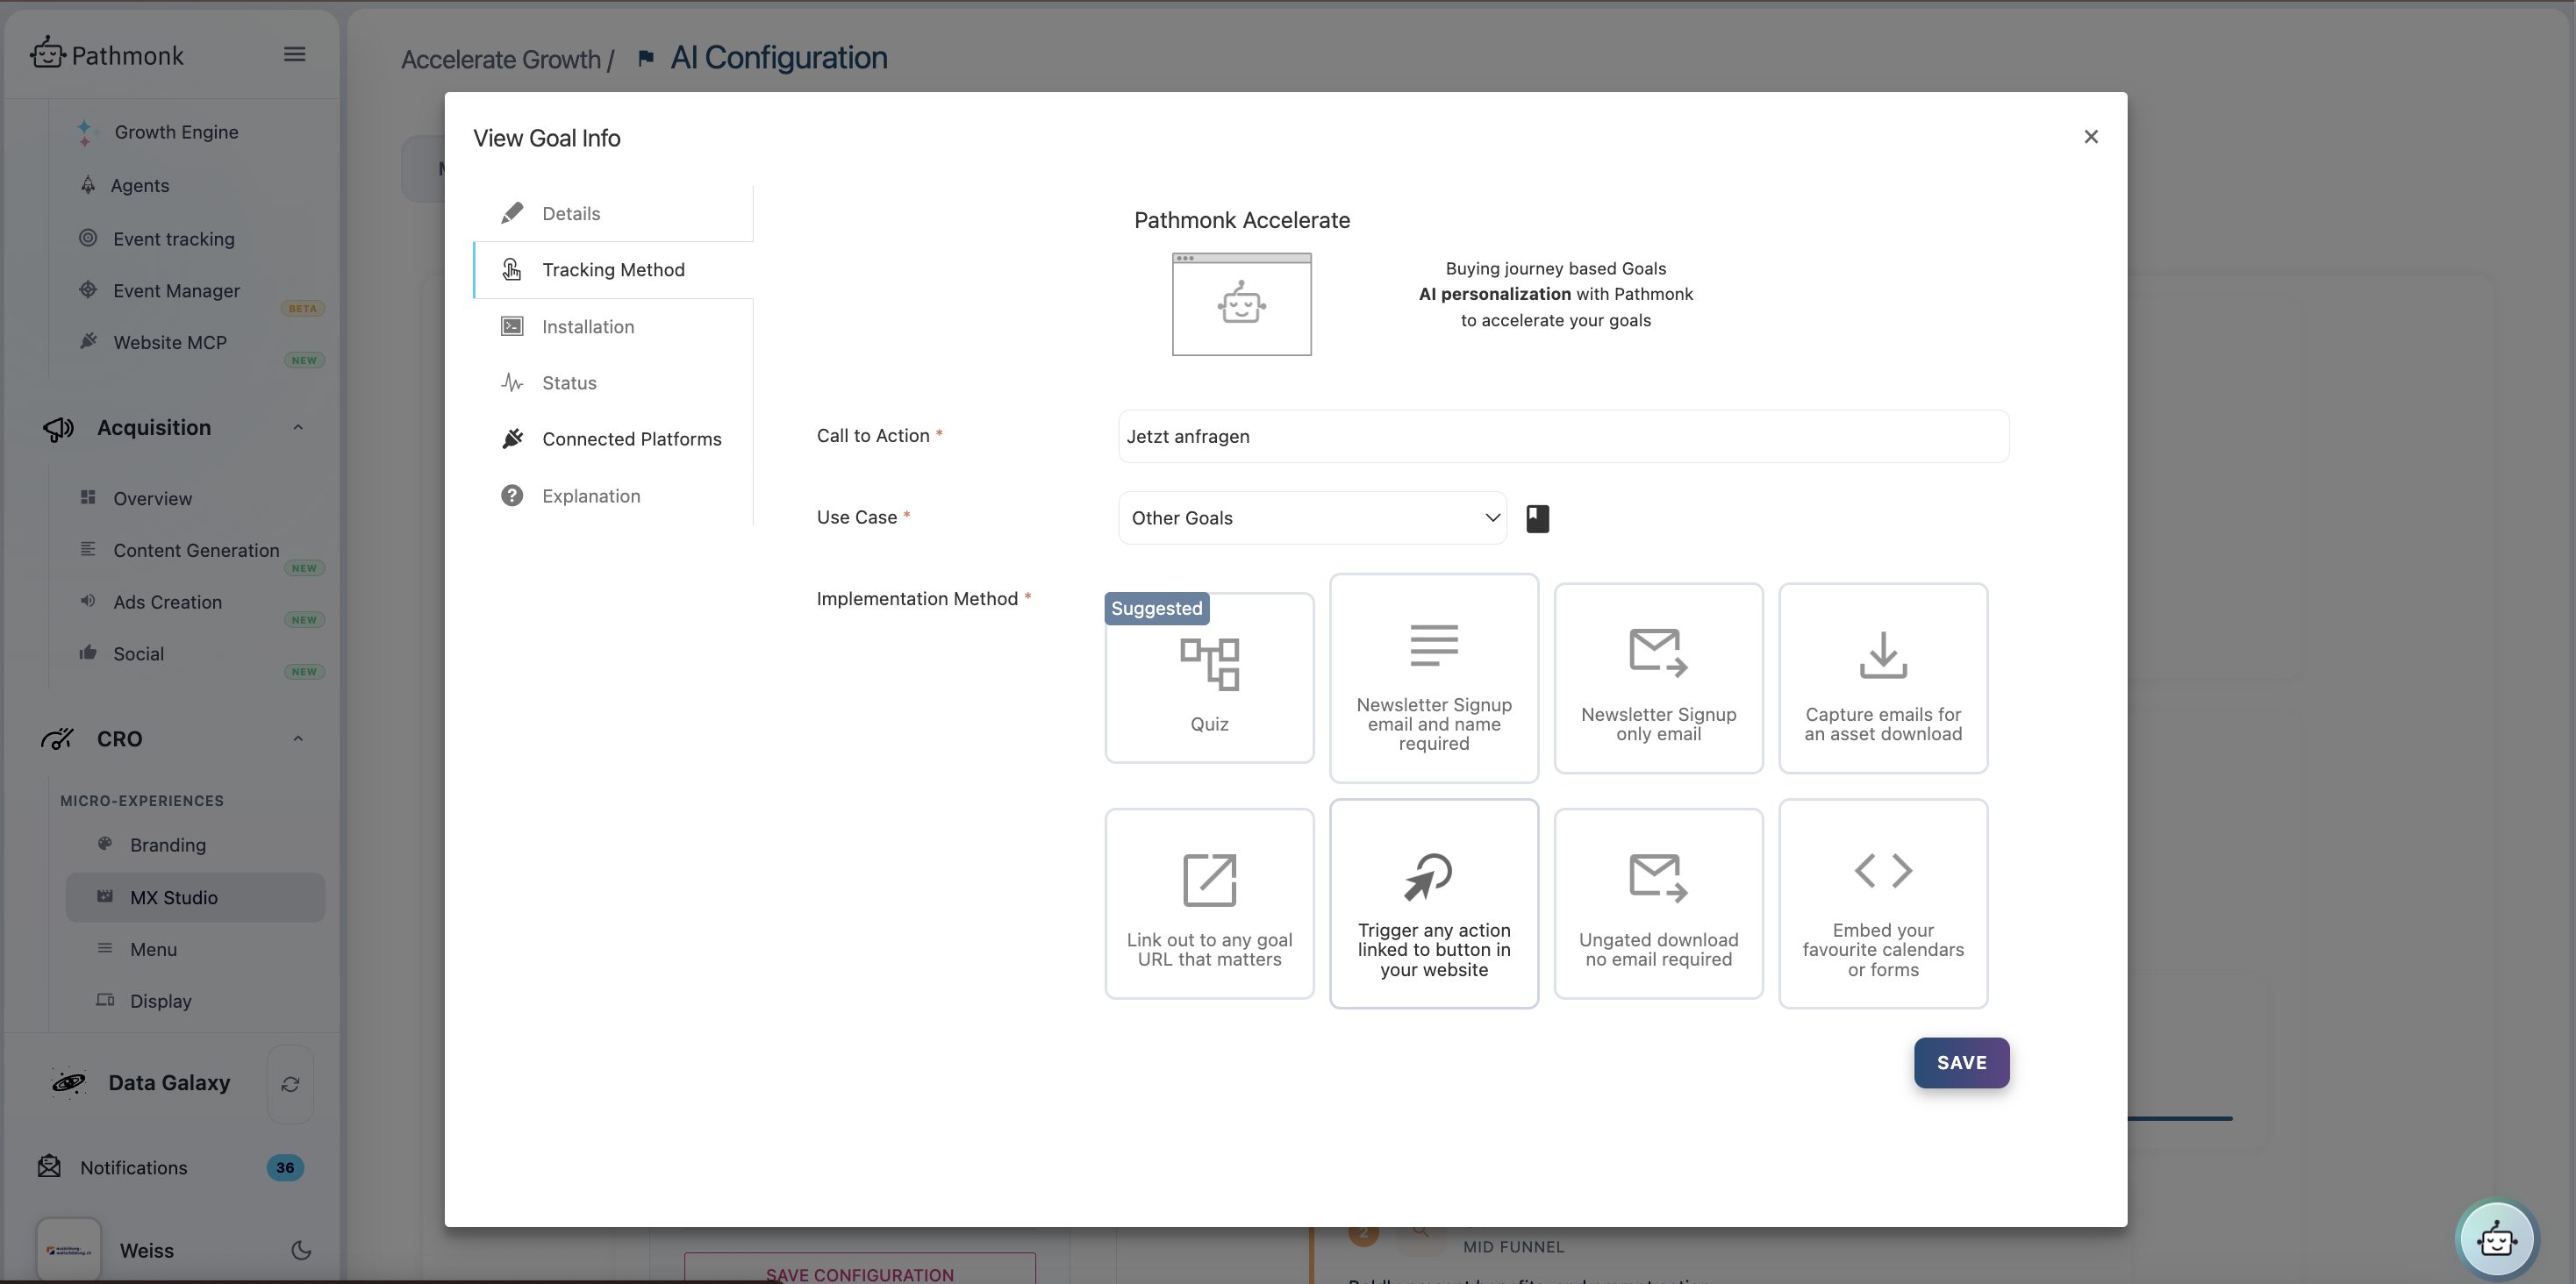2576x1284 pixels.
Task: Open the Details tab
Action: pyautogui.click(x=613, y=213)
